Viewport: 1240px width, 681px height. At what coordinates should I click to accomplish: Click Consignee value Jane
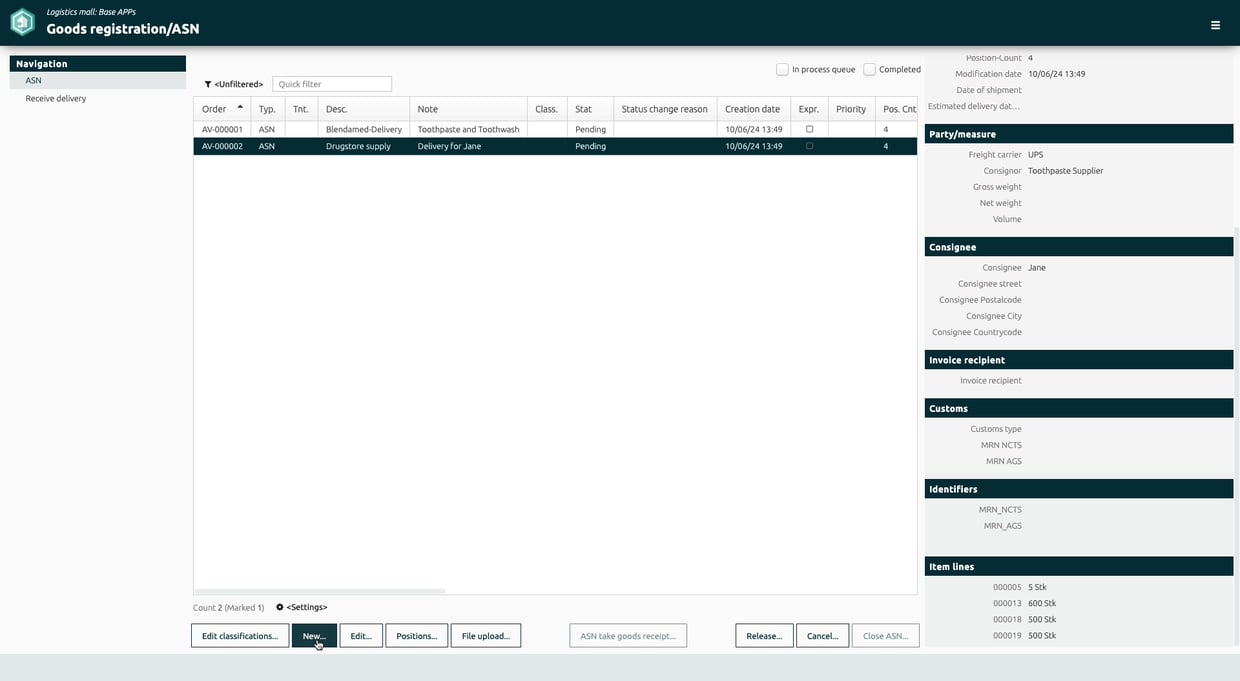[x=1037, y=268]
